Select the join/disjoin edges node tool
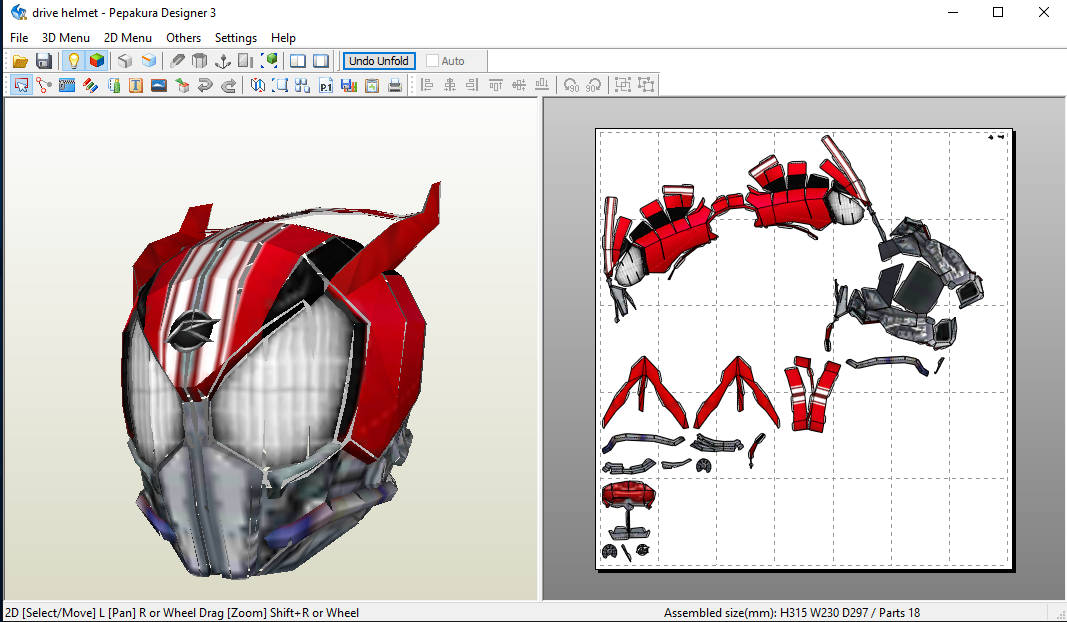This screenshot has width=1067, height=622. point(44,85)
